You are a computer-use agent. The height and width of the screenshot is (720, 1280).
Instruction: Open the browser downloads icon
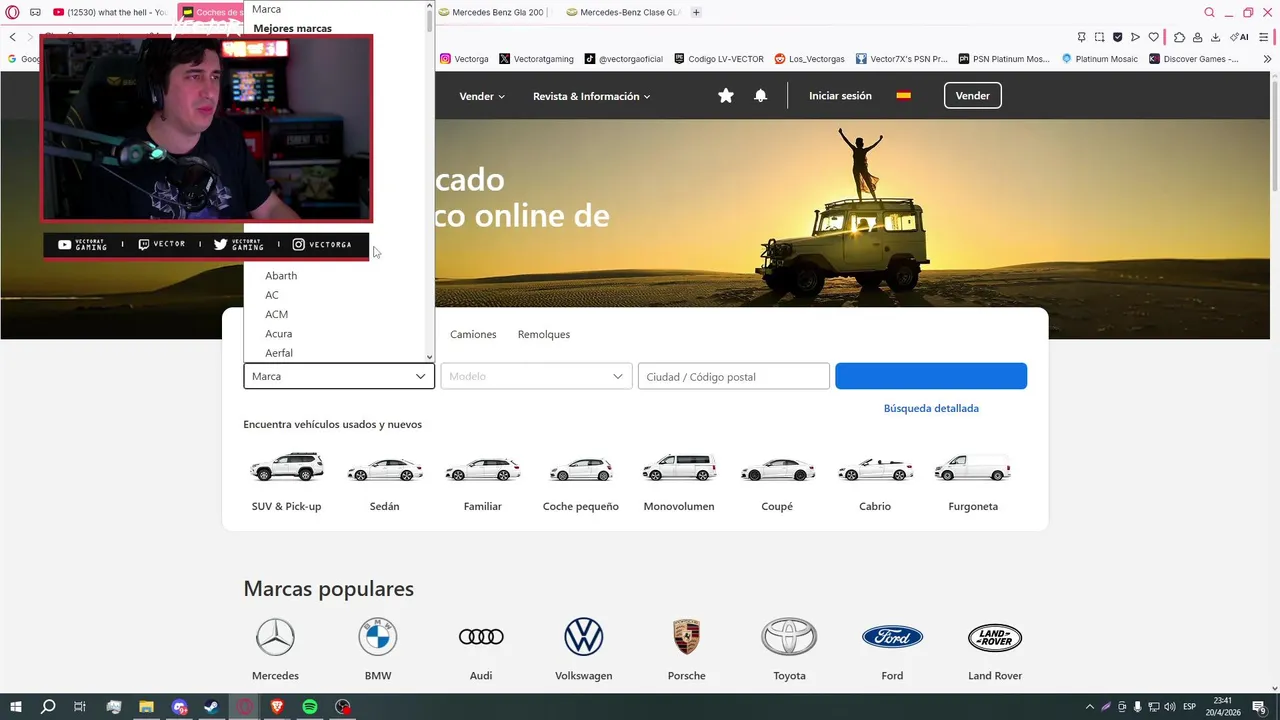coord(1215,37)
